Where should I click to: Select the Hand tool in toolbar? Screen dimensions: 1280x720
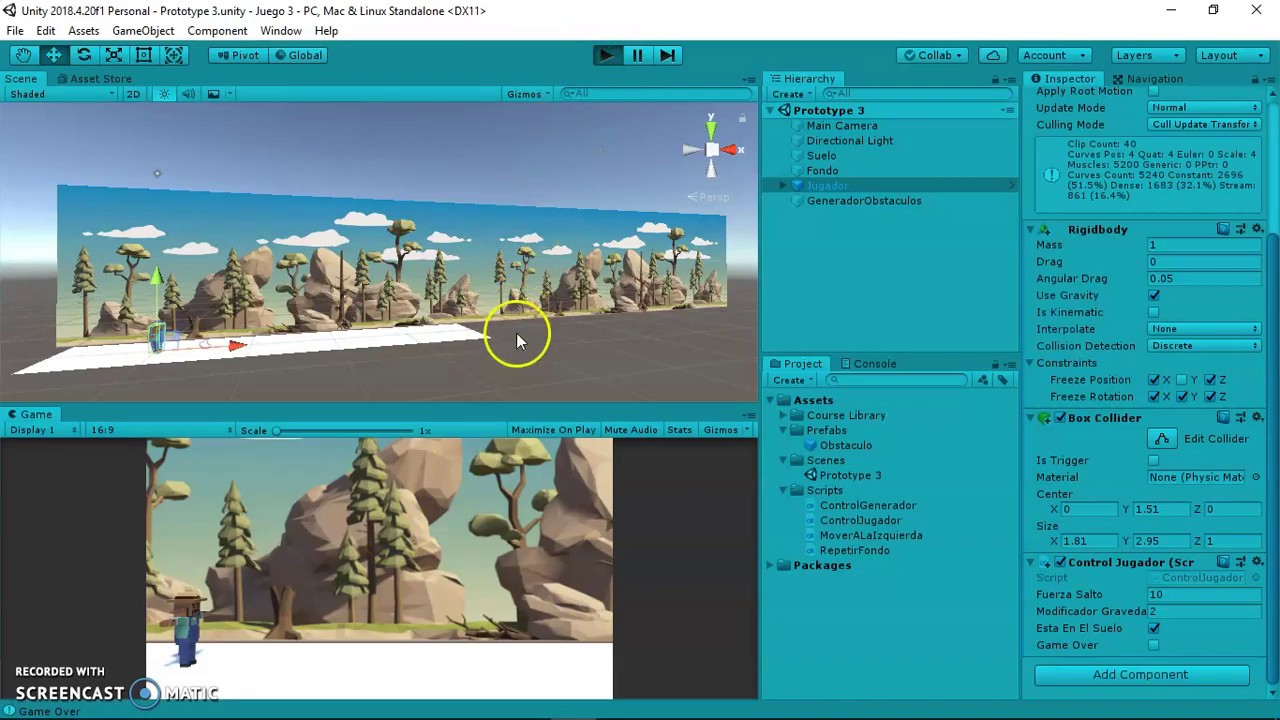(23, 55)
